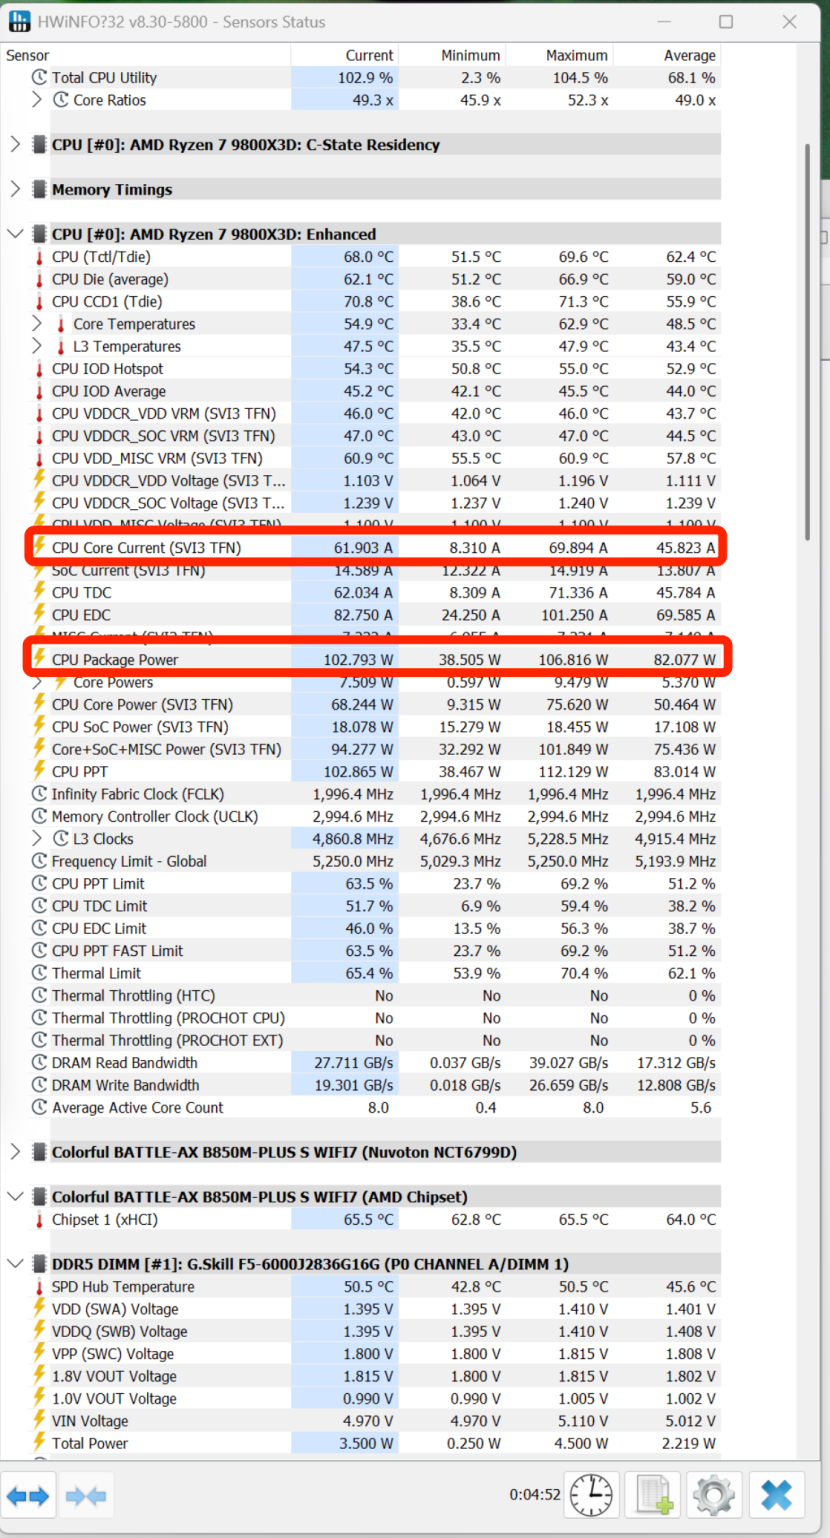The image size is (830, 1538).
Task: Select the Thermal Throttling (HTC) row
Action: (x=133, y=996)
